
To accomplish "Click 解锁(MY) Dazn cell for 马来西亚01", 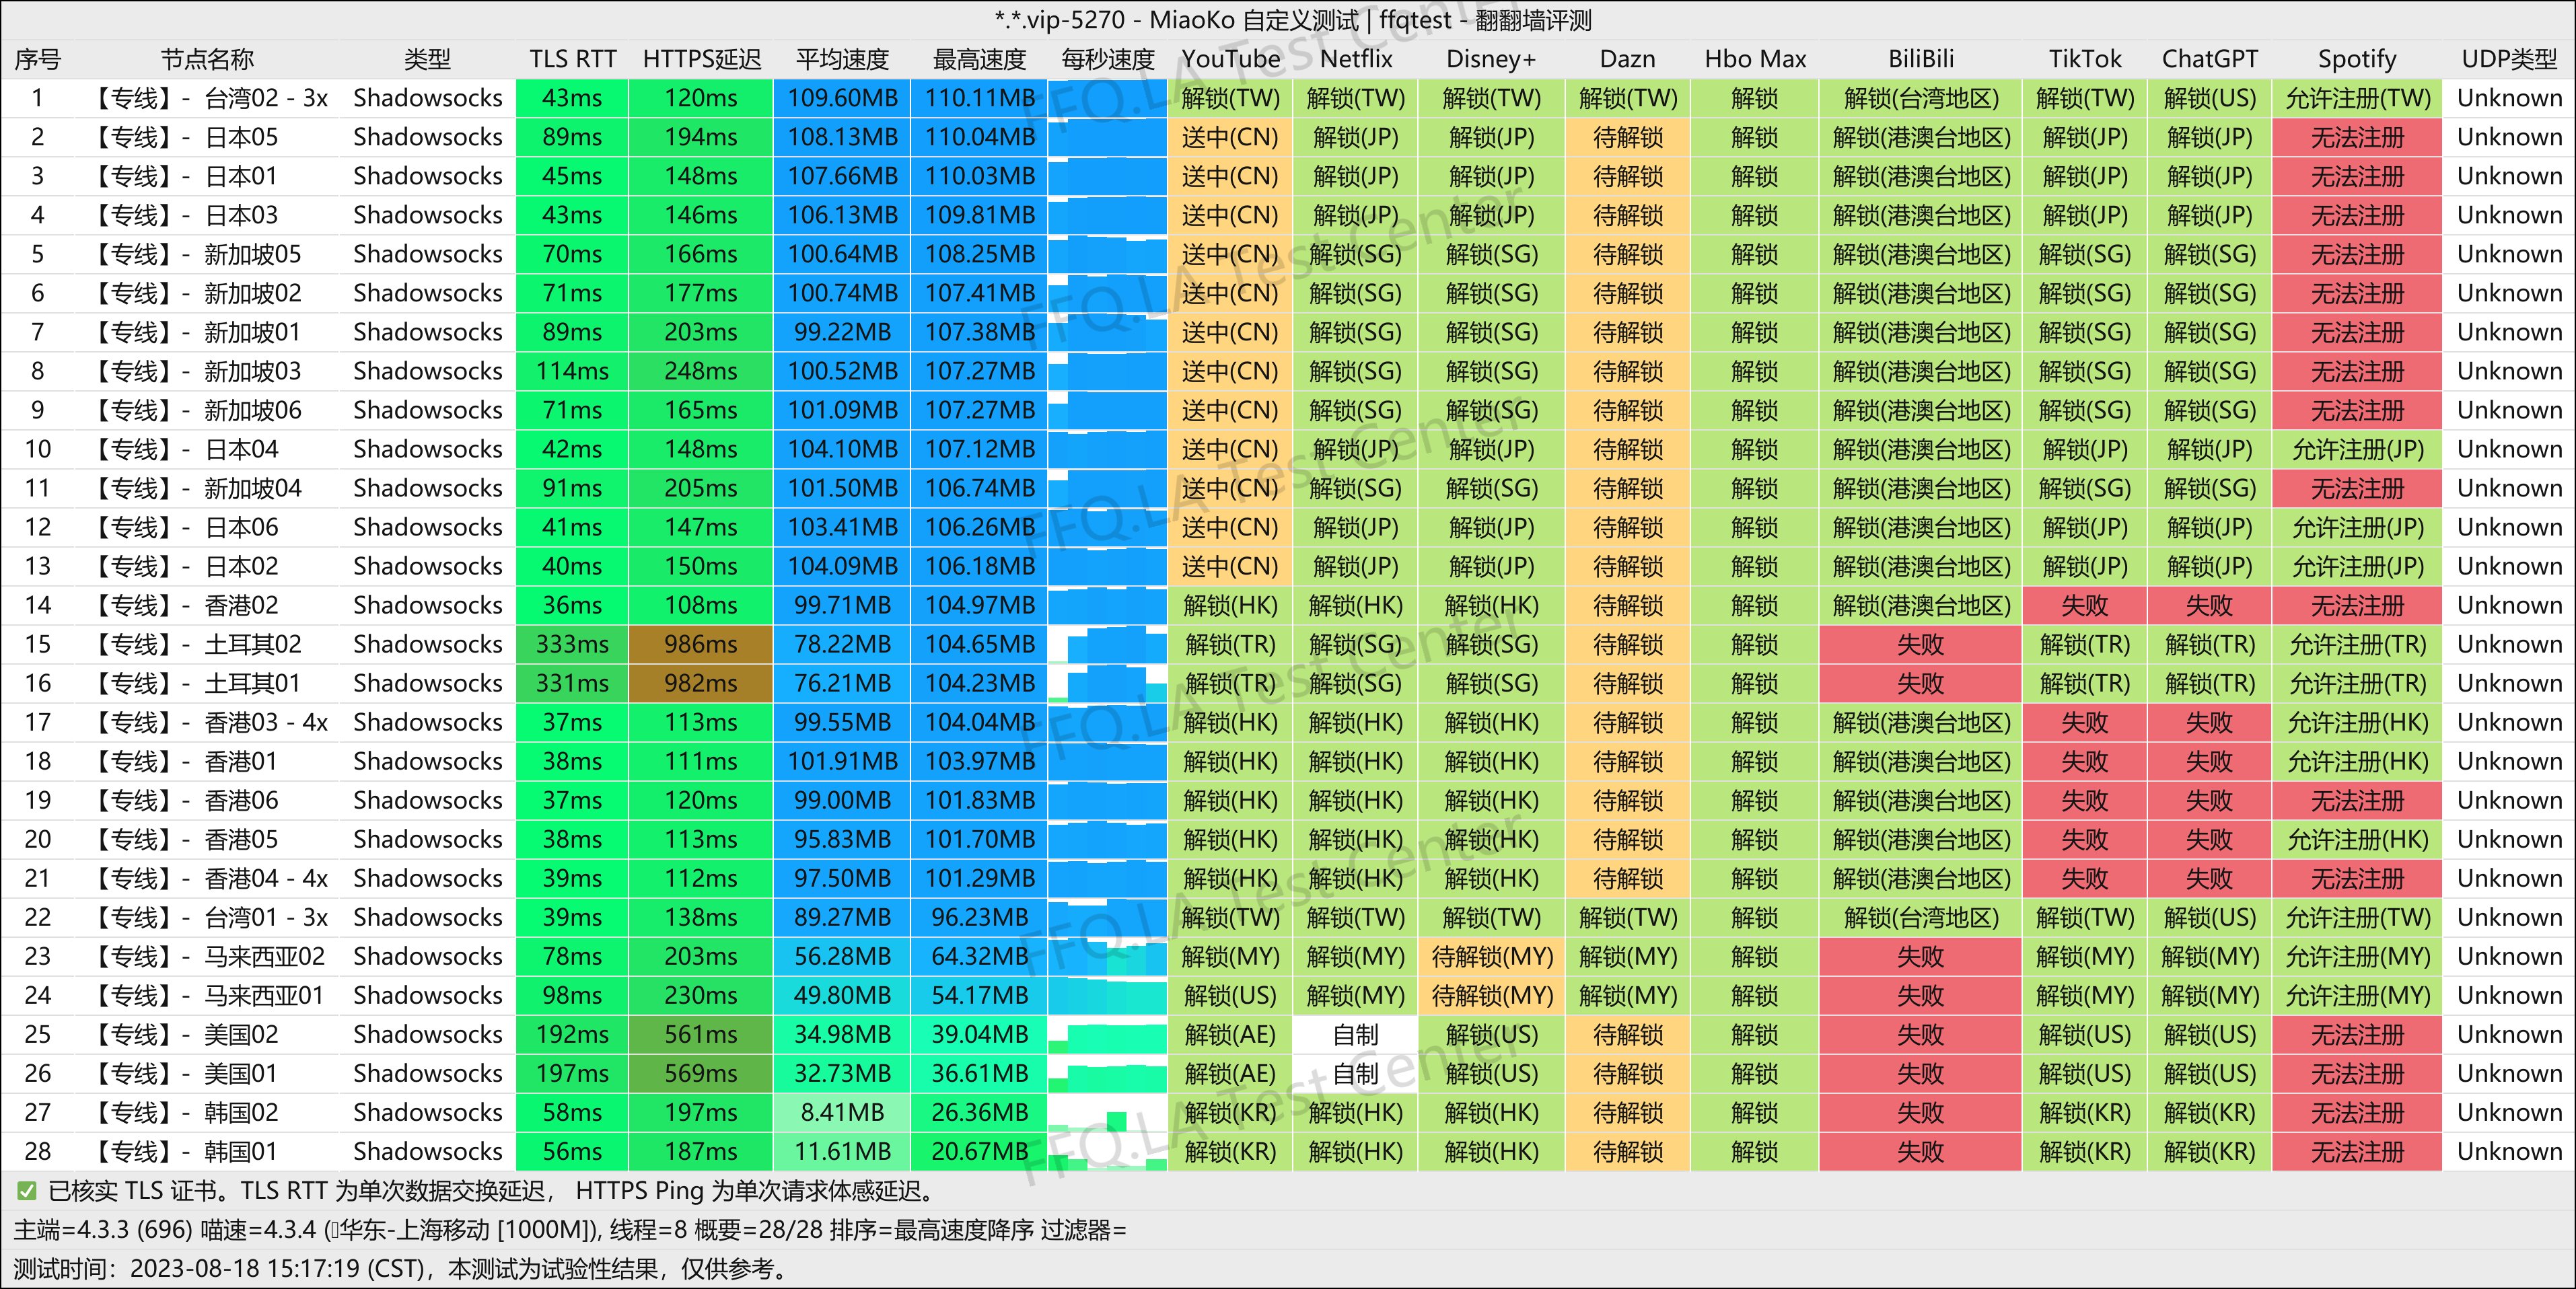I will (x=1627, y=995).
